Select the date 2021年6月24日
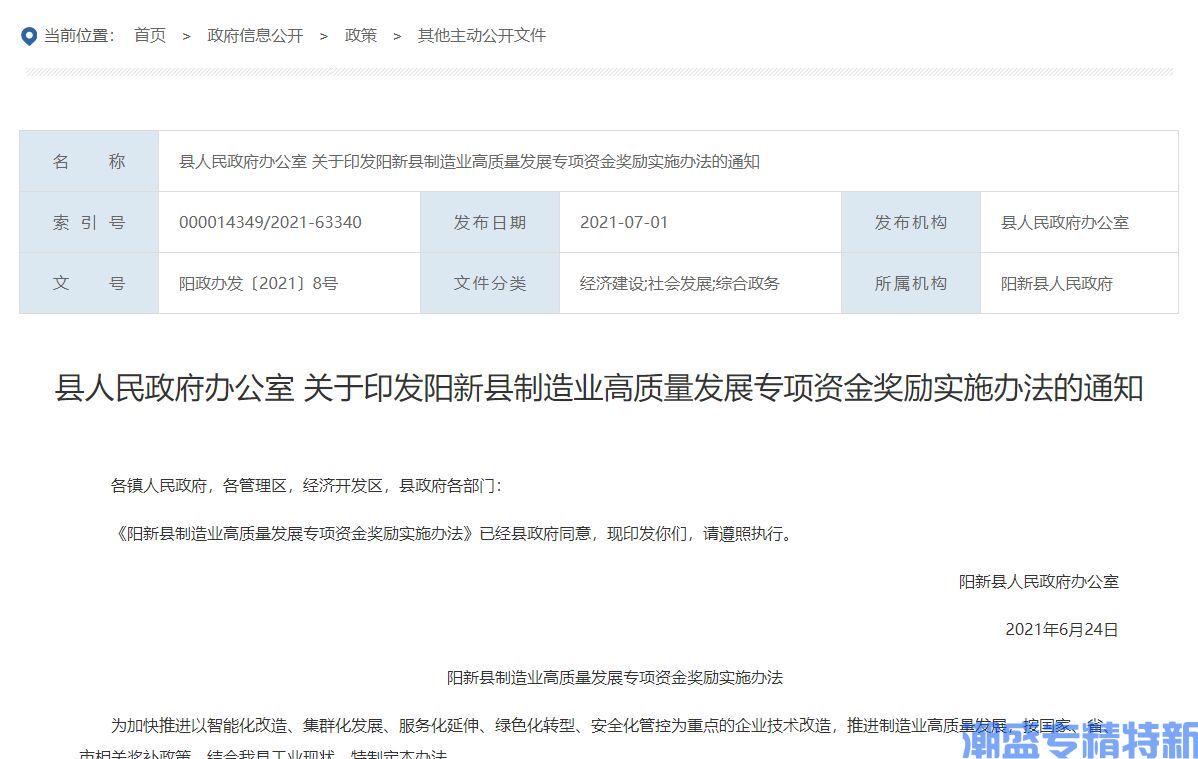The width and height of the screenshot is (1198, 759). 1061,629
